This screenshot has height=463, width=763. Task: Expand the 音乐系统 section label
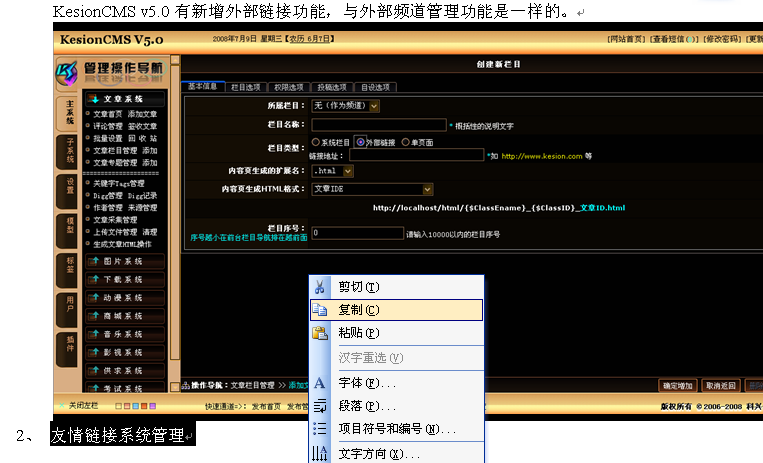pos(123,334)
